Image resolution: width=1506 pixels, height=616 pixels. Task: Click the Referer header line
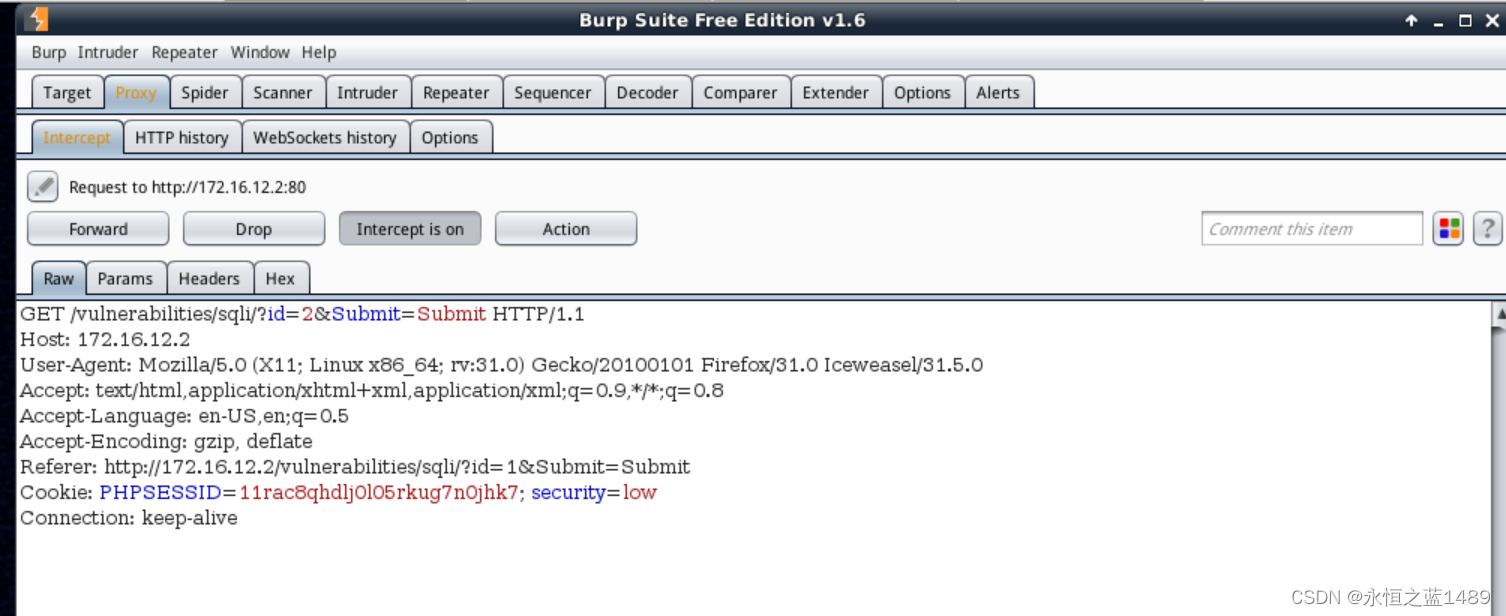(x=355, y=467)
